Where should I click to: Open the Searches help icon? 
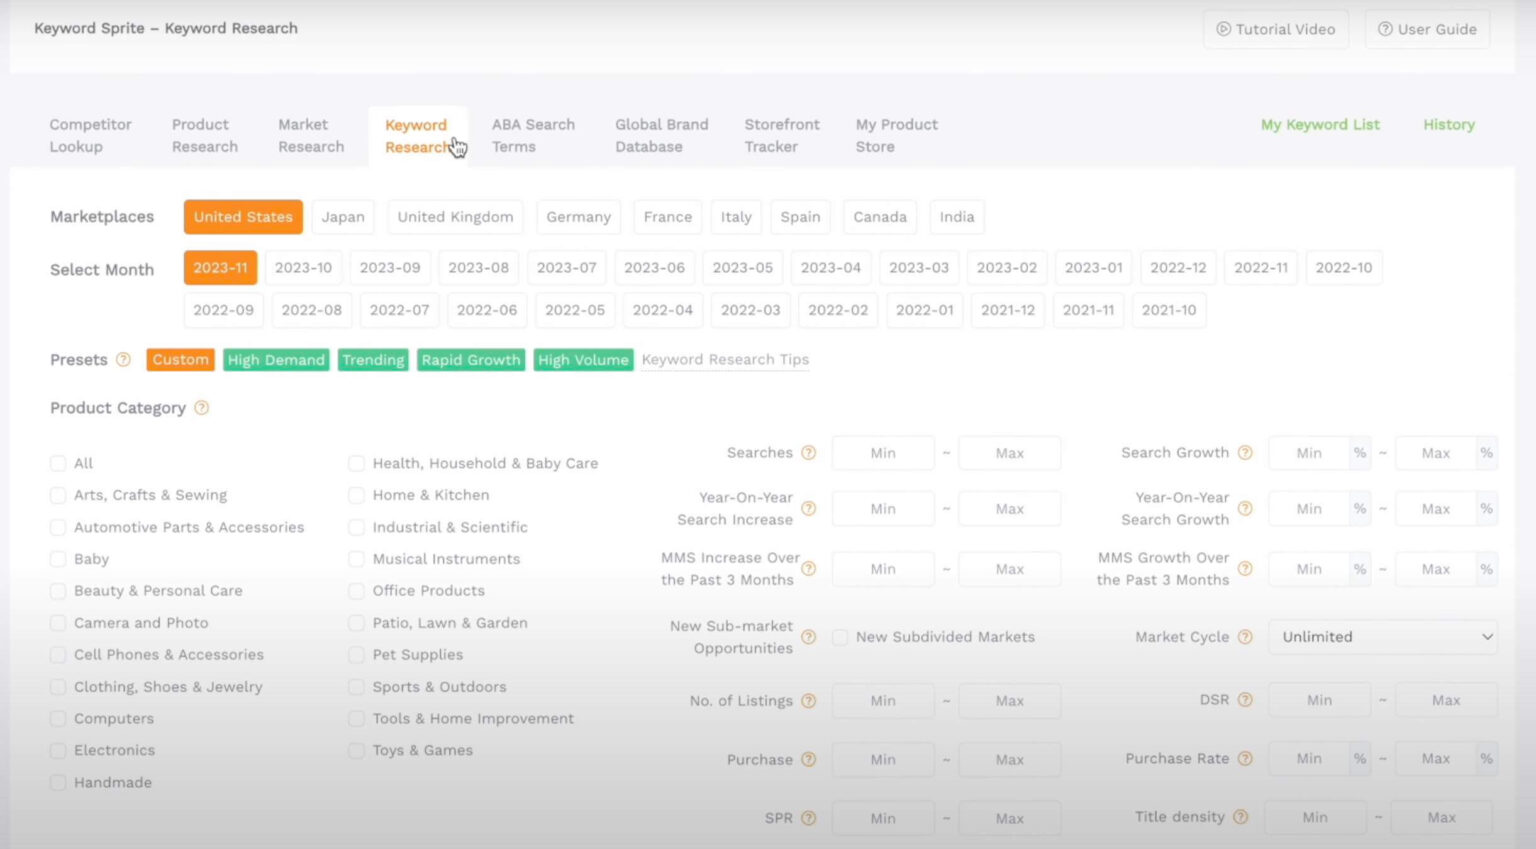[x=809, y=452]
